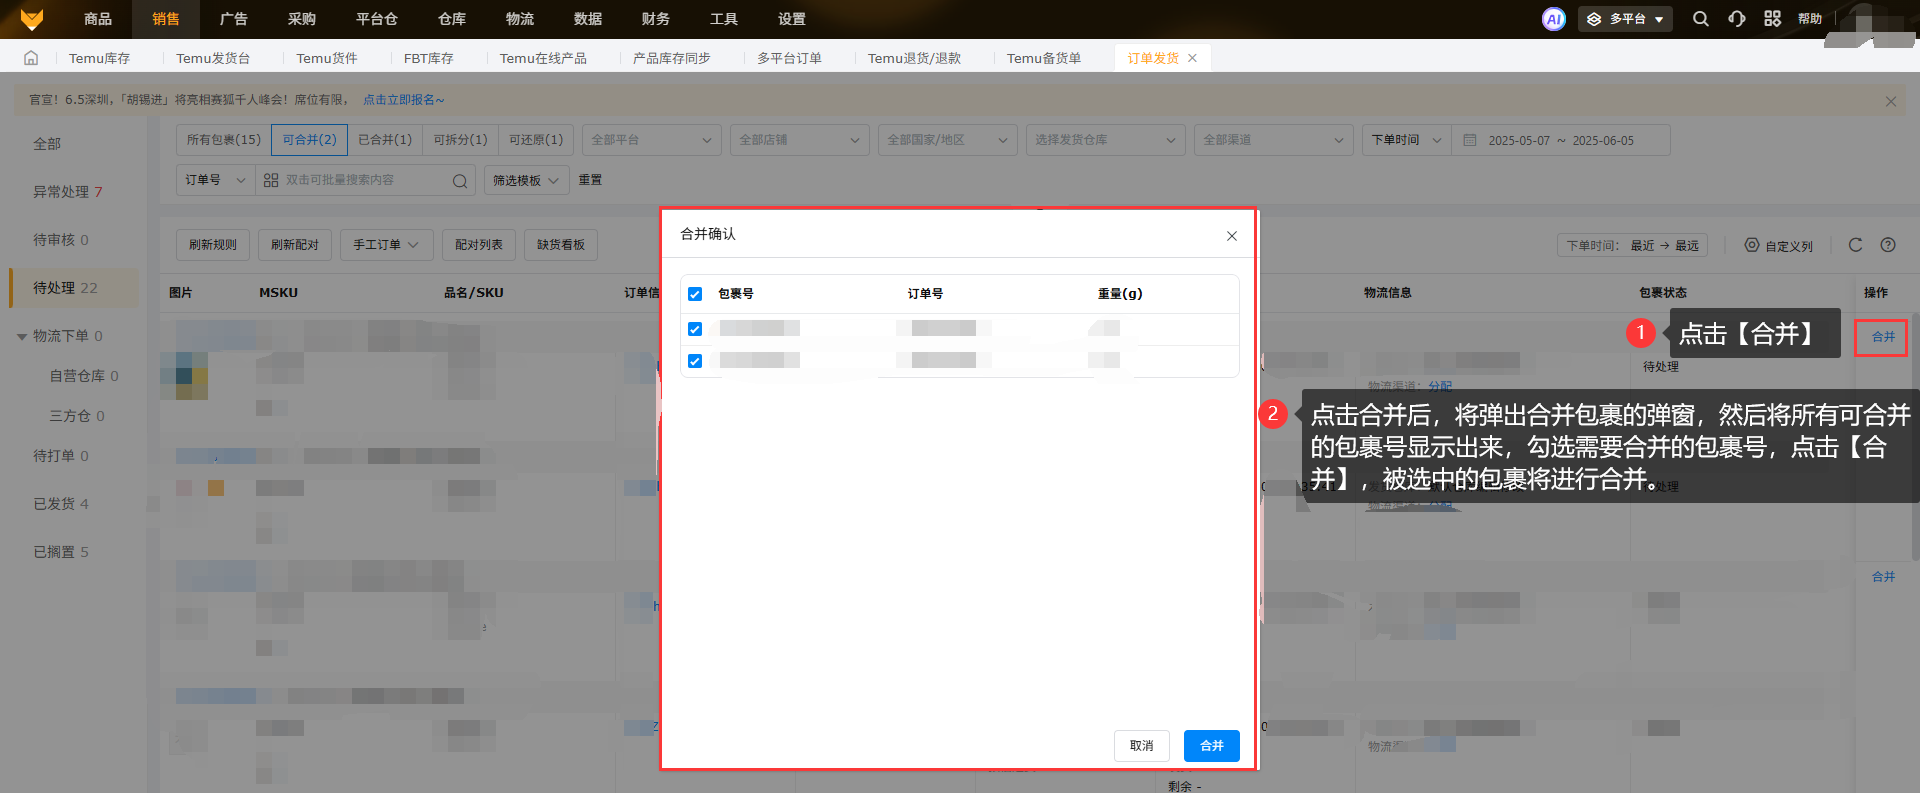Uncheck the second package row checkbox
The width and height of the screenshot is (1920, 793).
coord(695,361)
